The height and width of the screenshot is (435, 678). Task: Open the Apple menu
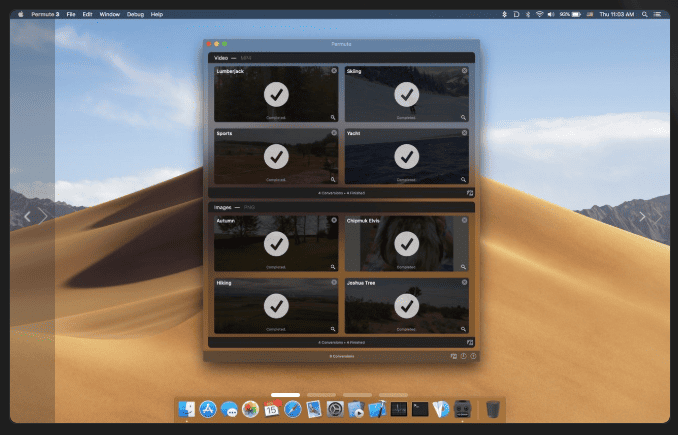click(20, 14)
